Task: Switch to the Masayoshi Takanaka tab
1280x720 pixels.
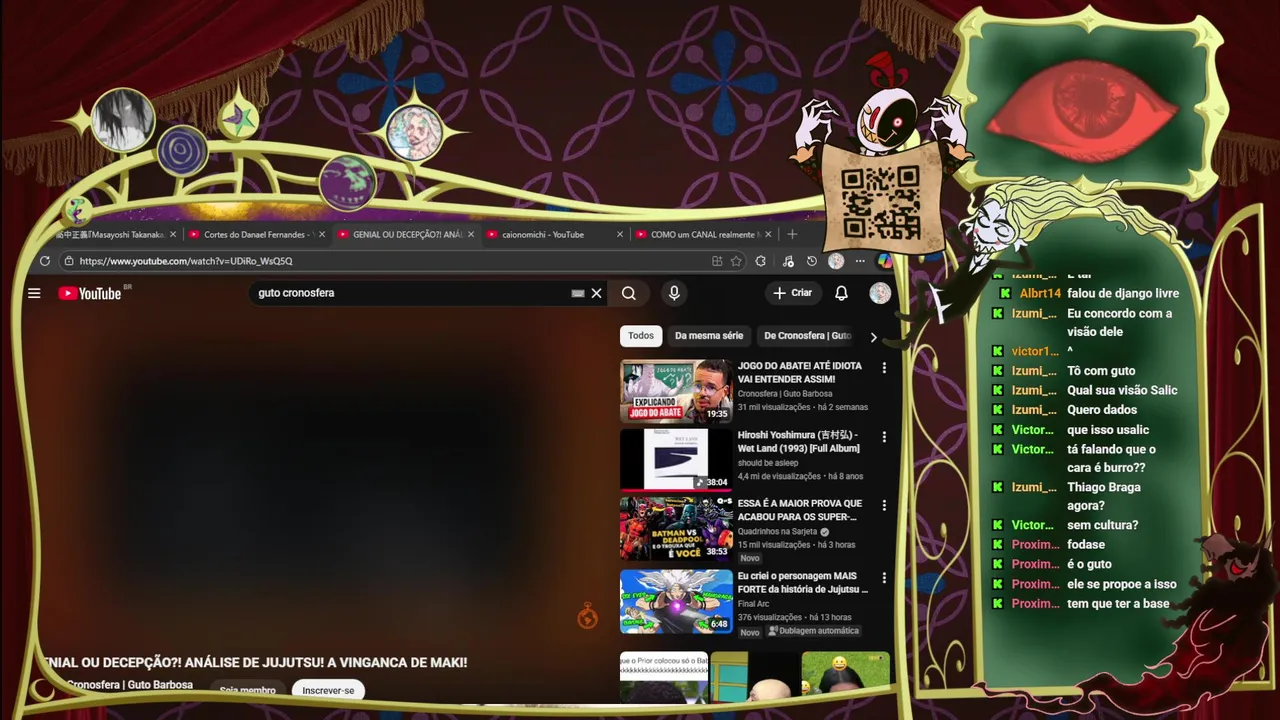Action: point(110,234)
